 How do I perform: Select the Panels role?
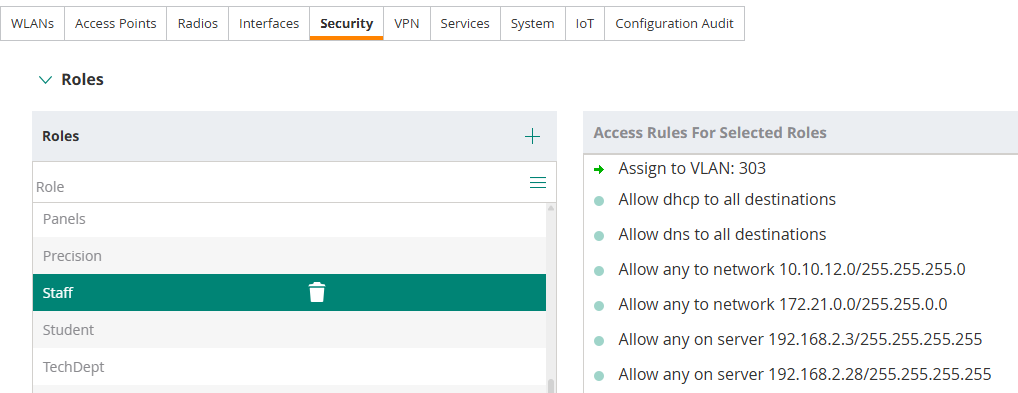(x=290, y=219)
